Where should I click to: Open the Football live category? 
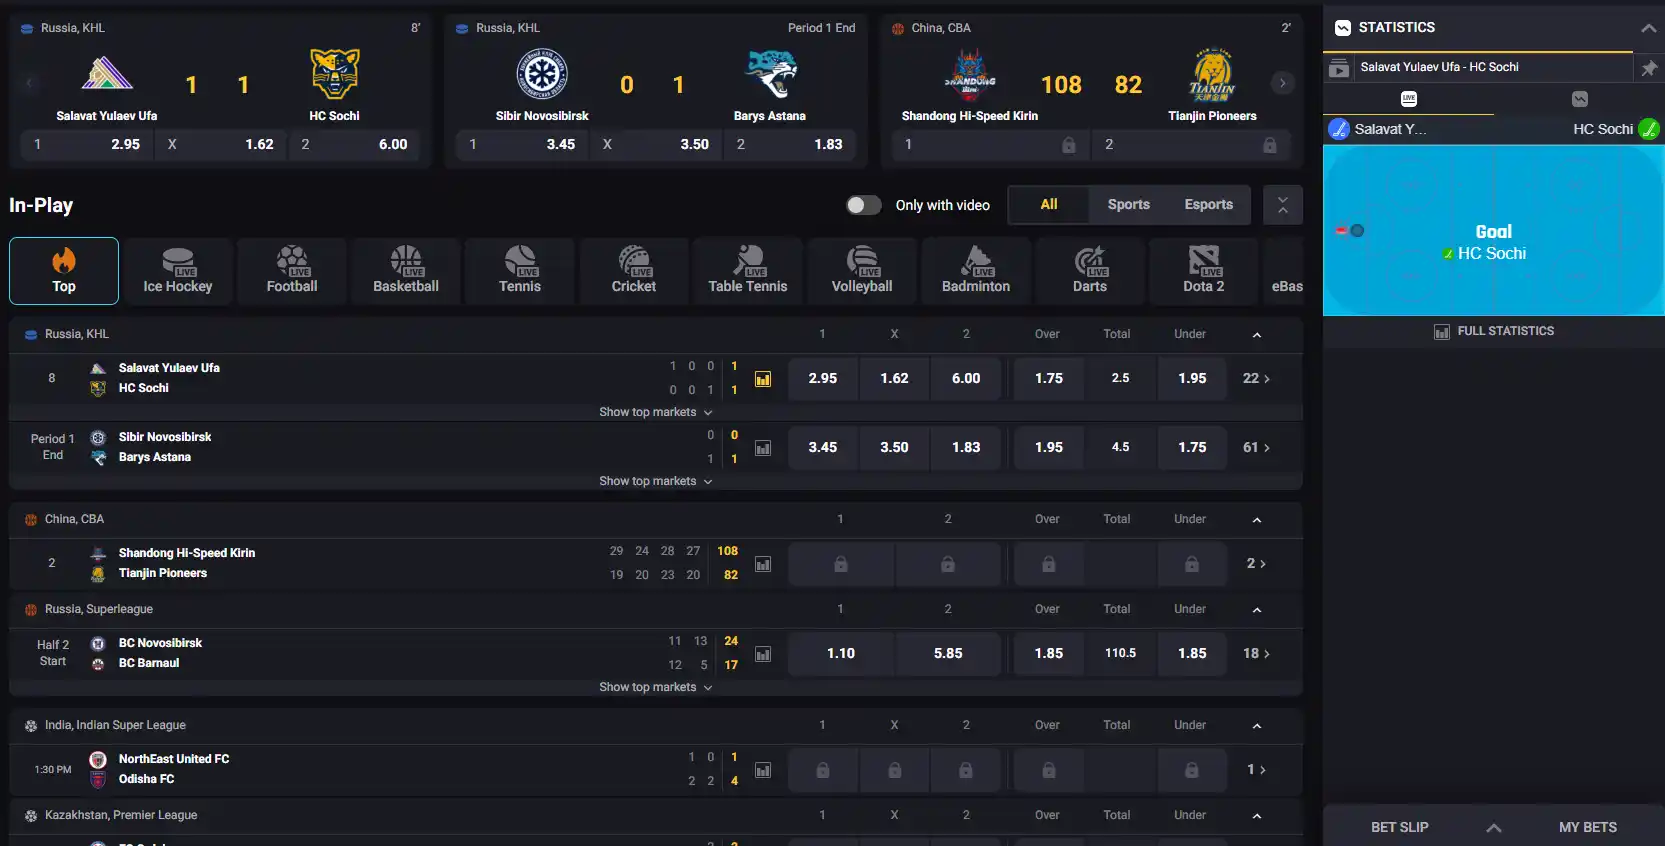click(x=292, y=271)
